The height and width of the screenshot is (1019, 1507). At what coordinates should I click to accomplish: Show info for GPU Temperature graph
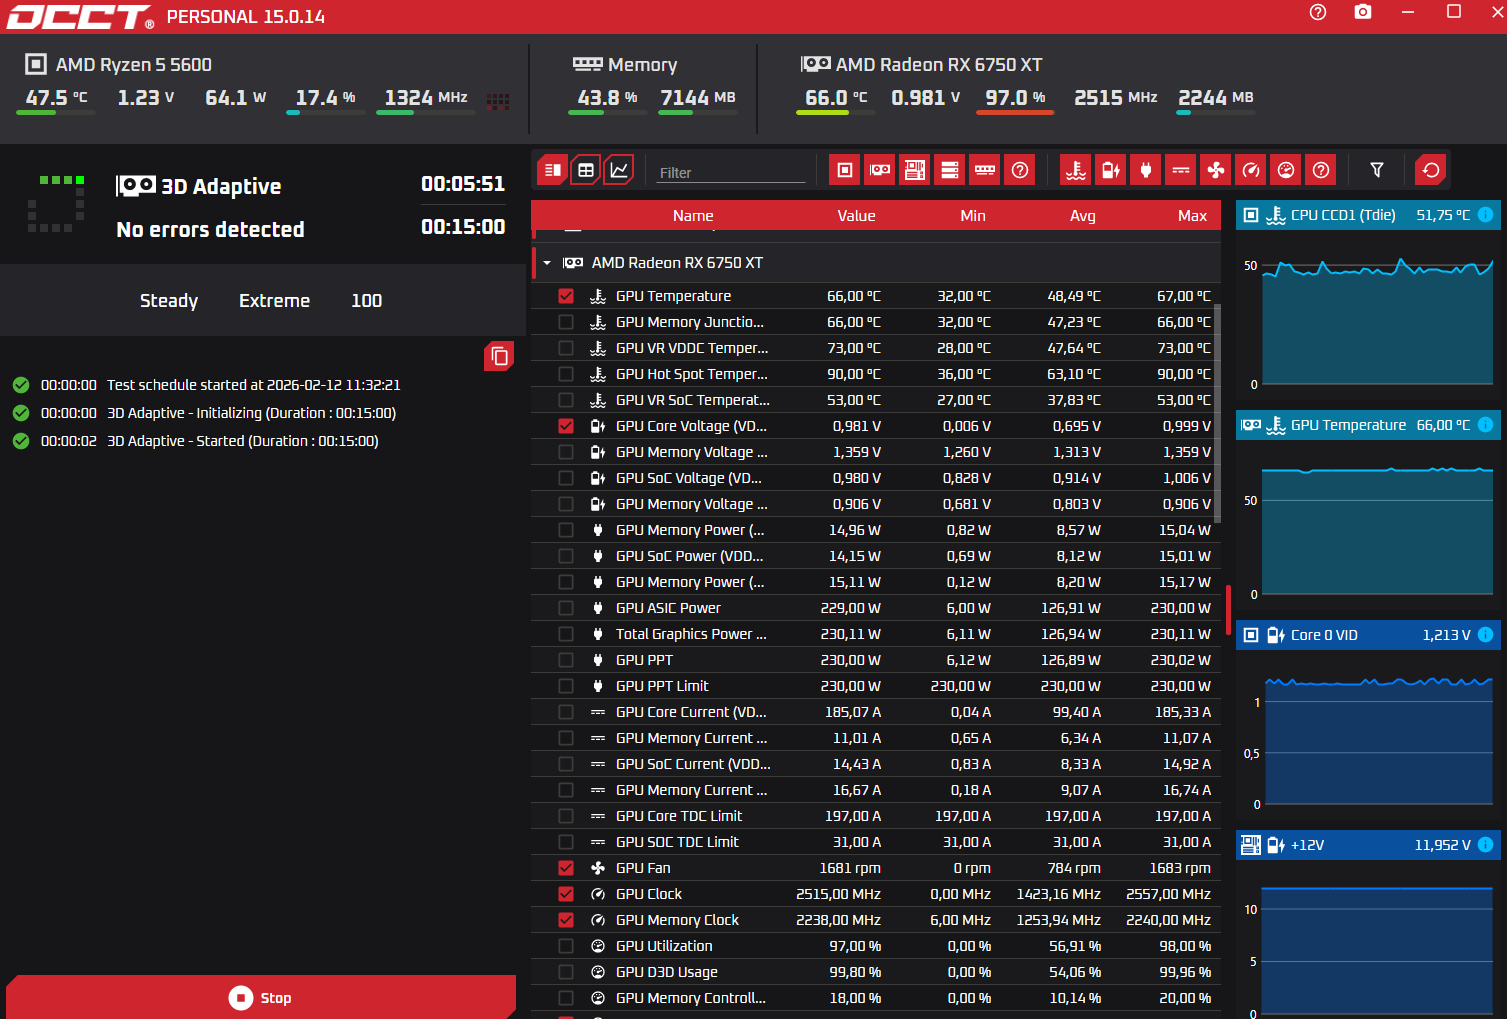pyautogui.click(x=1485, y=425)
